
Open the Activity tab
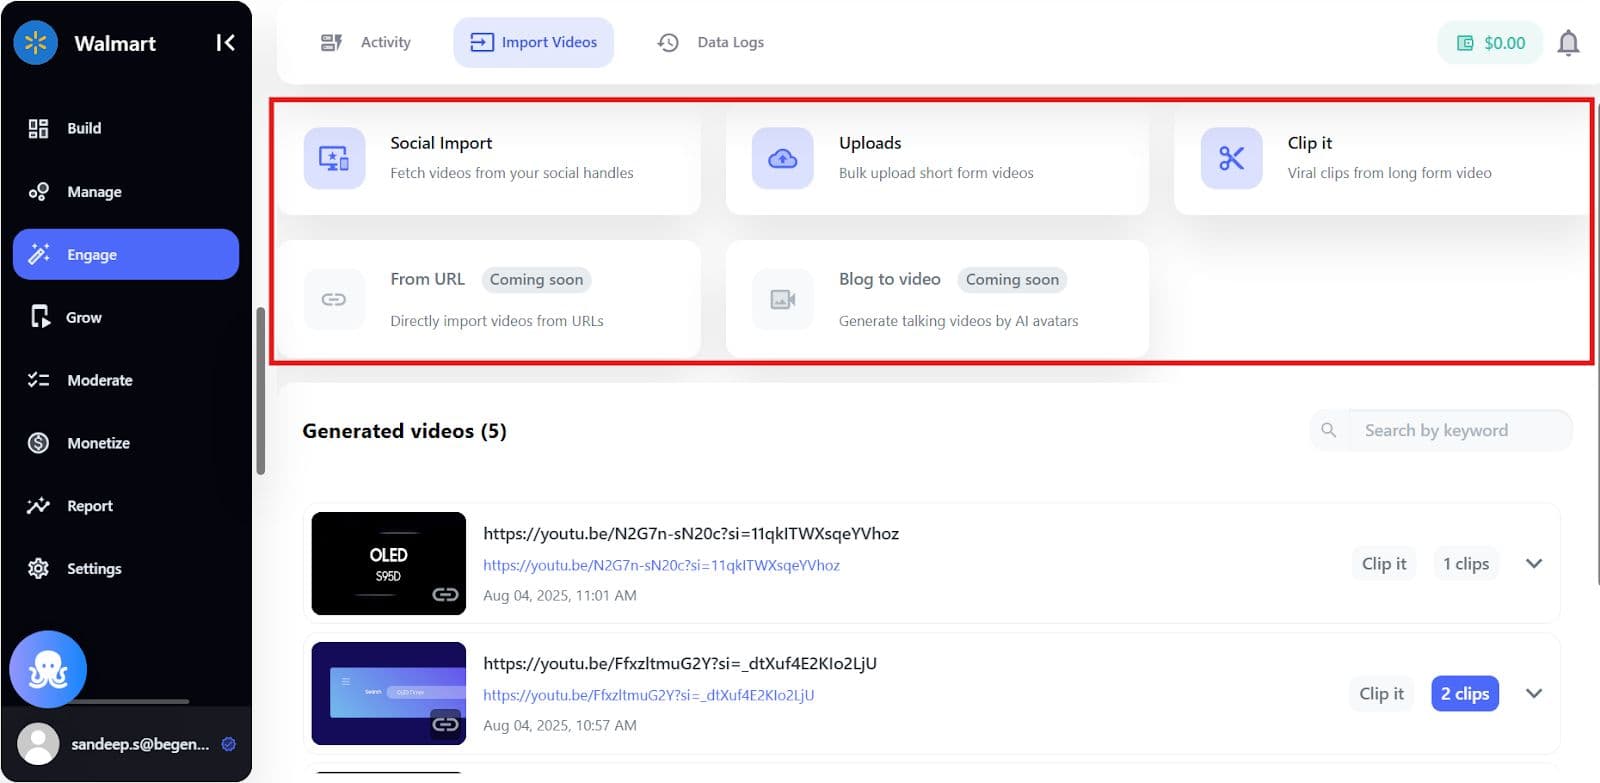[365, 42]
